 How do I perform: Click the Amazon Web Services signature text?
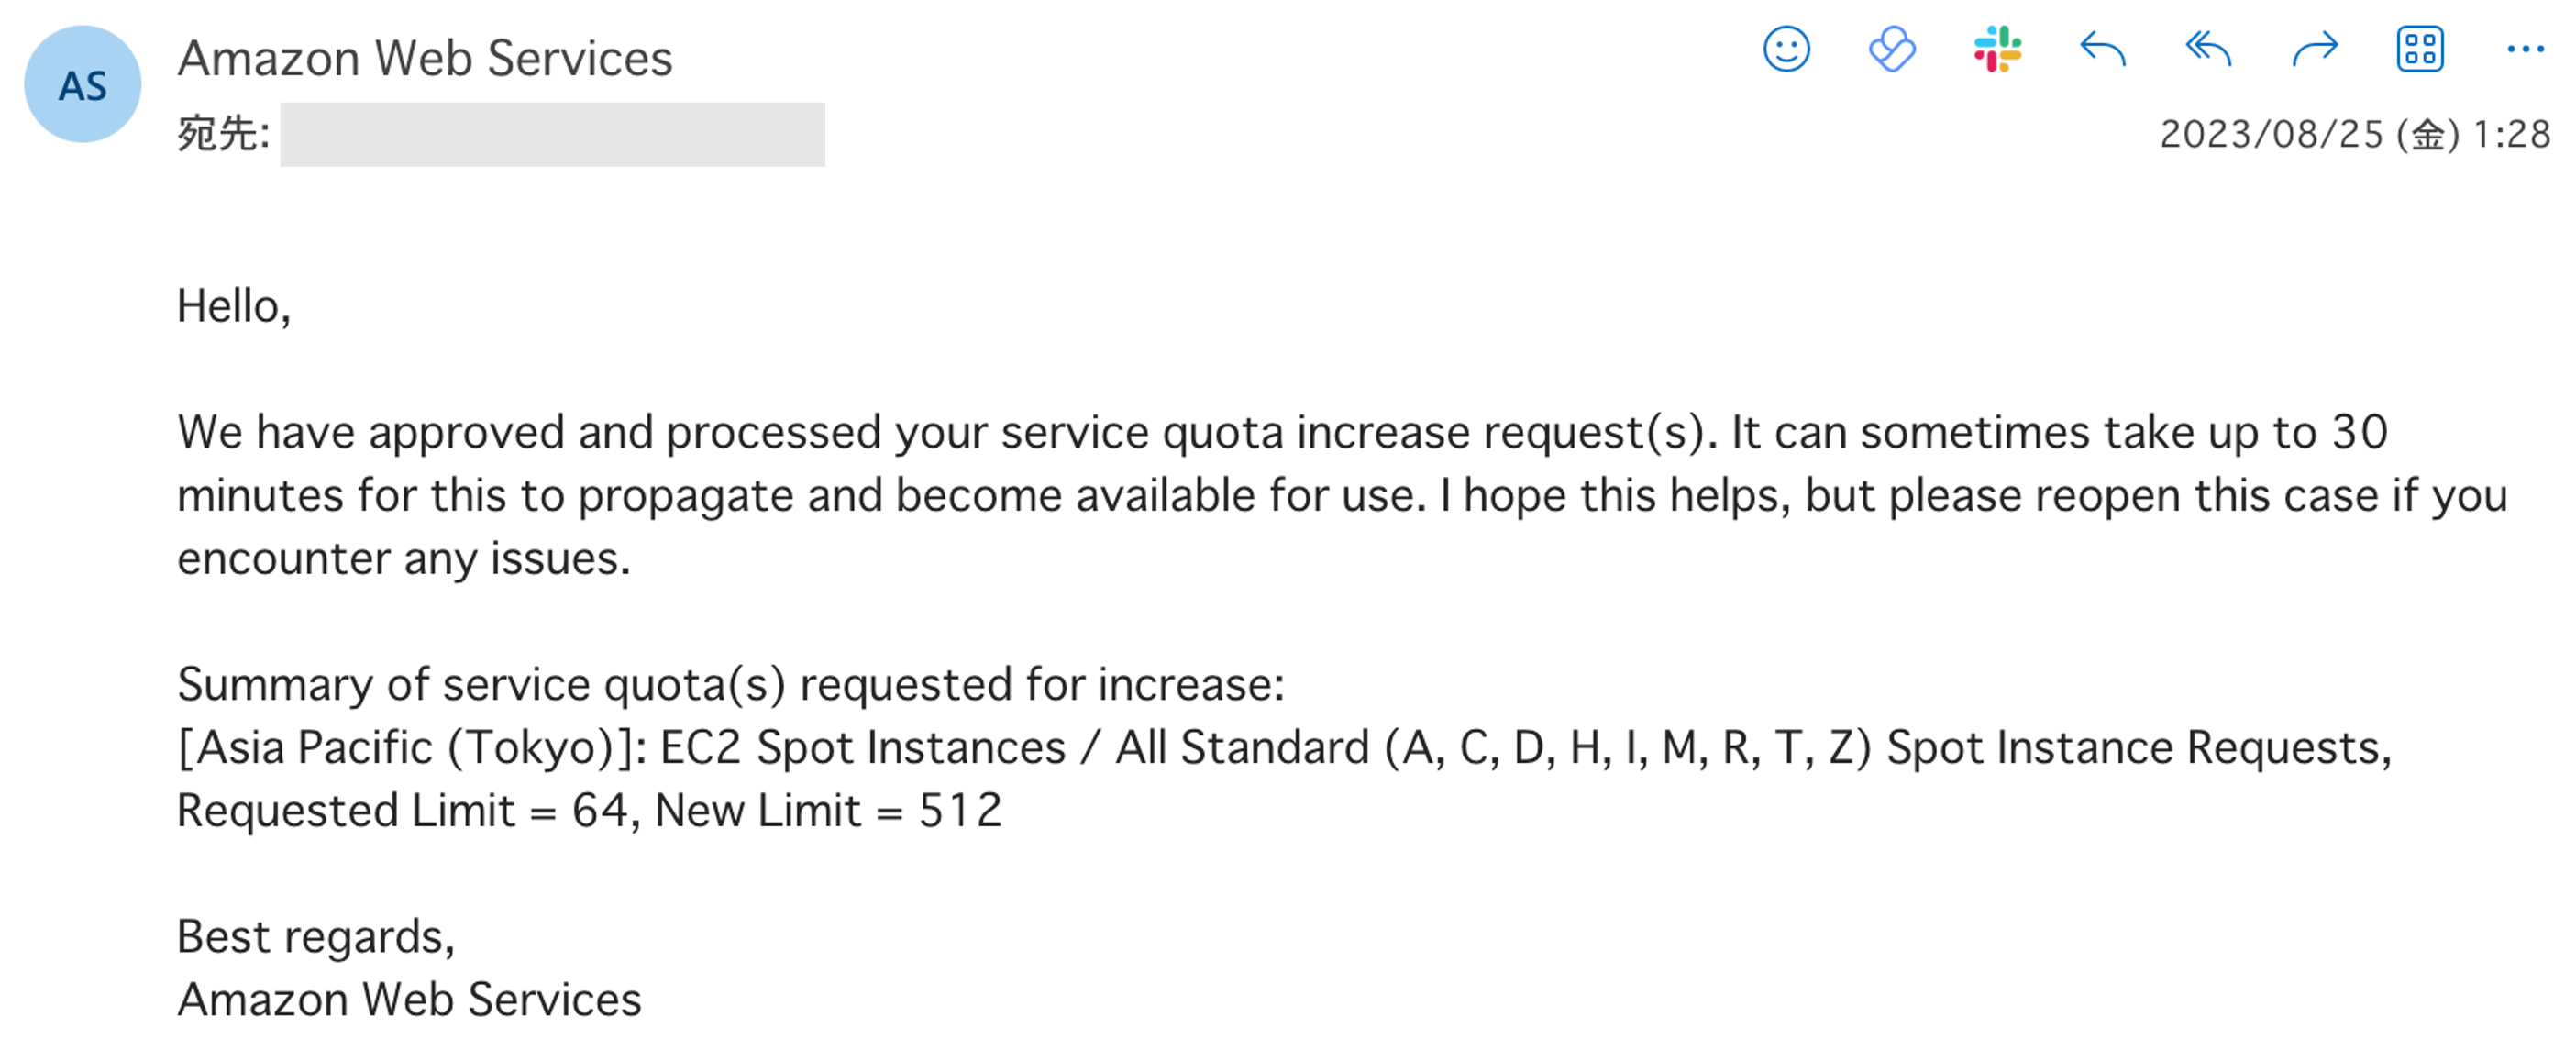tap(409, 1000)
